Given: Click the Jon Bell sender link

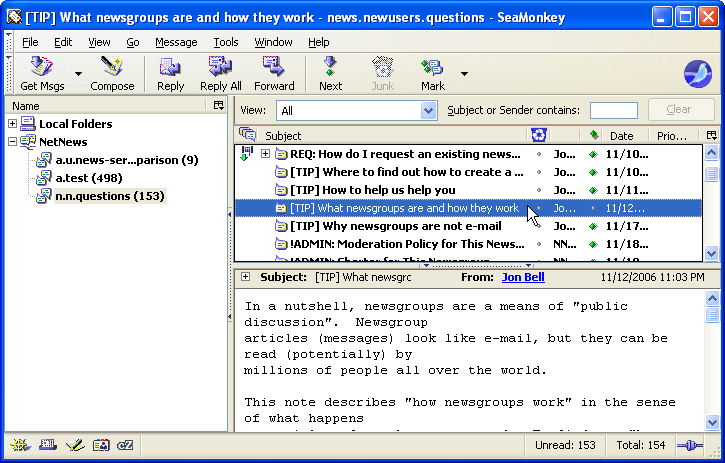Looking at the screenshot, I should (523, 277).
